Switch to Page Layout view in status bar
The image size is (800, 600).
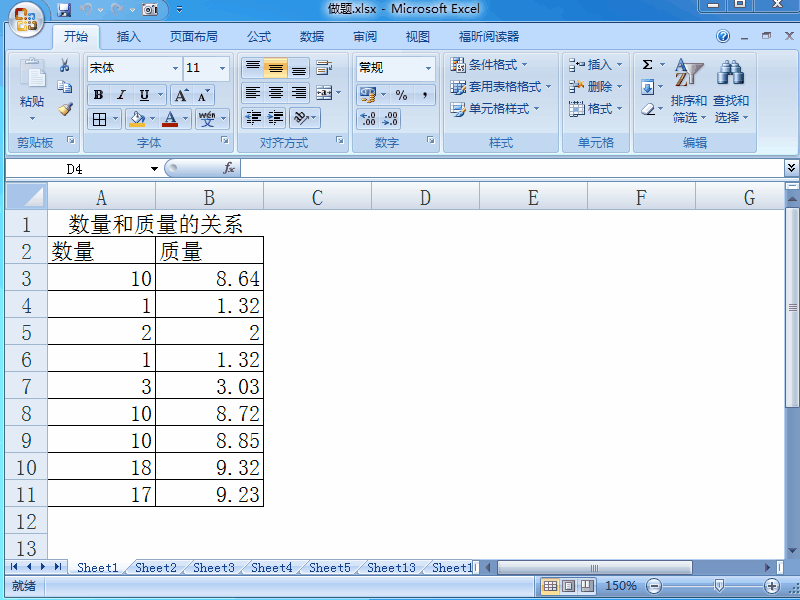coord(566,587)
